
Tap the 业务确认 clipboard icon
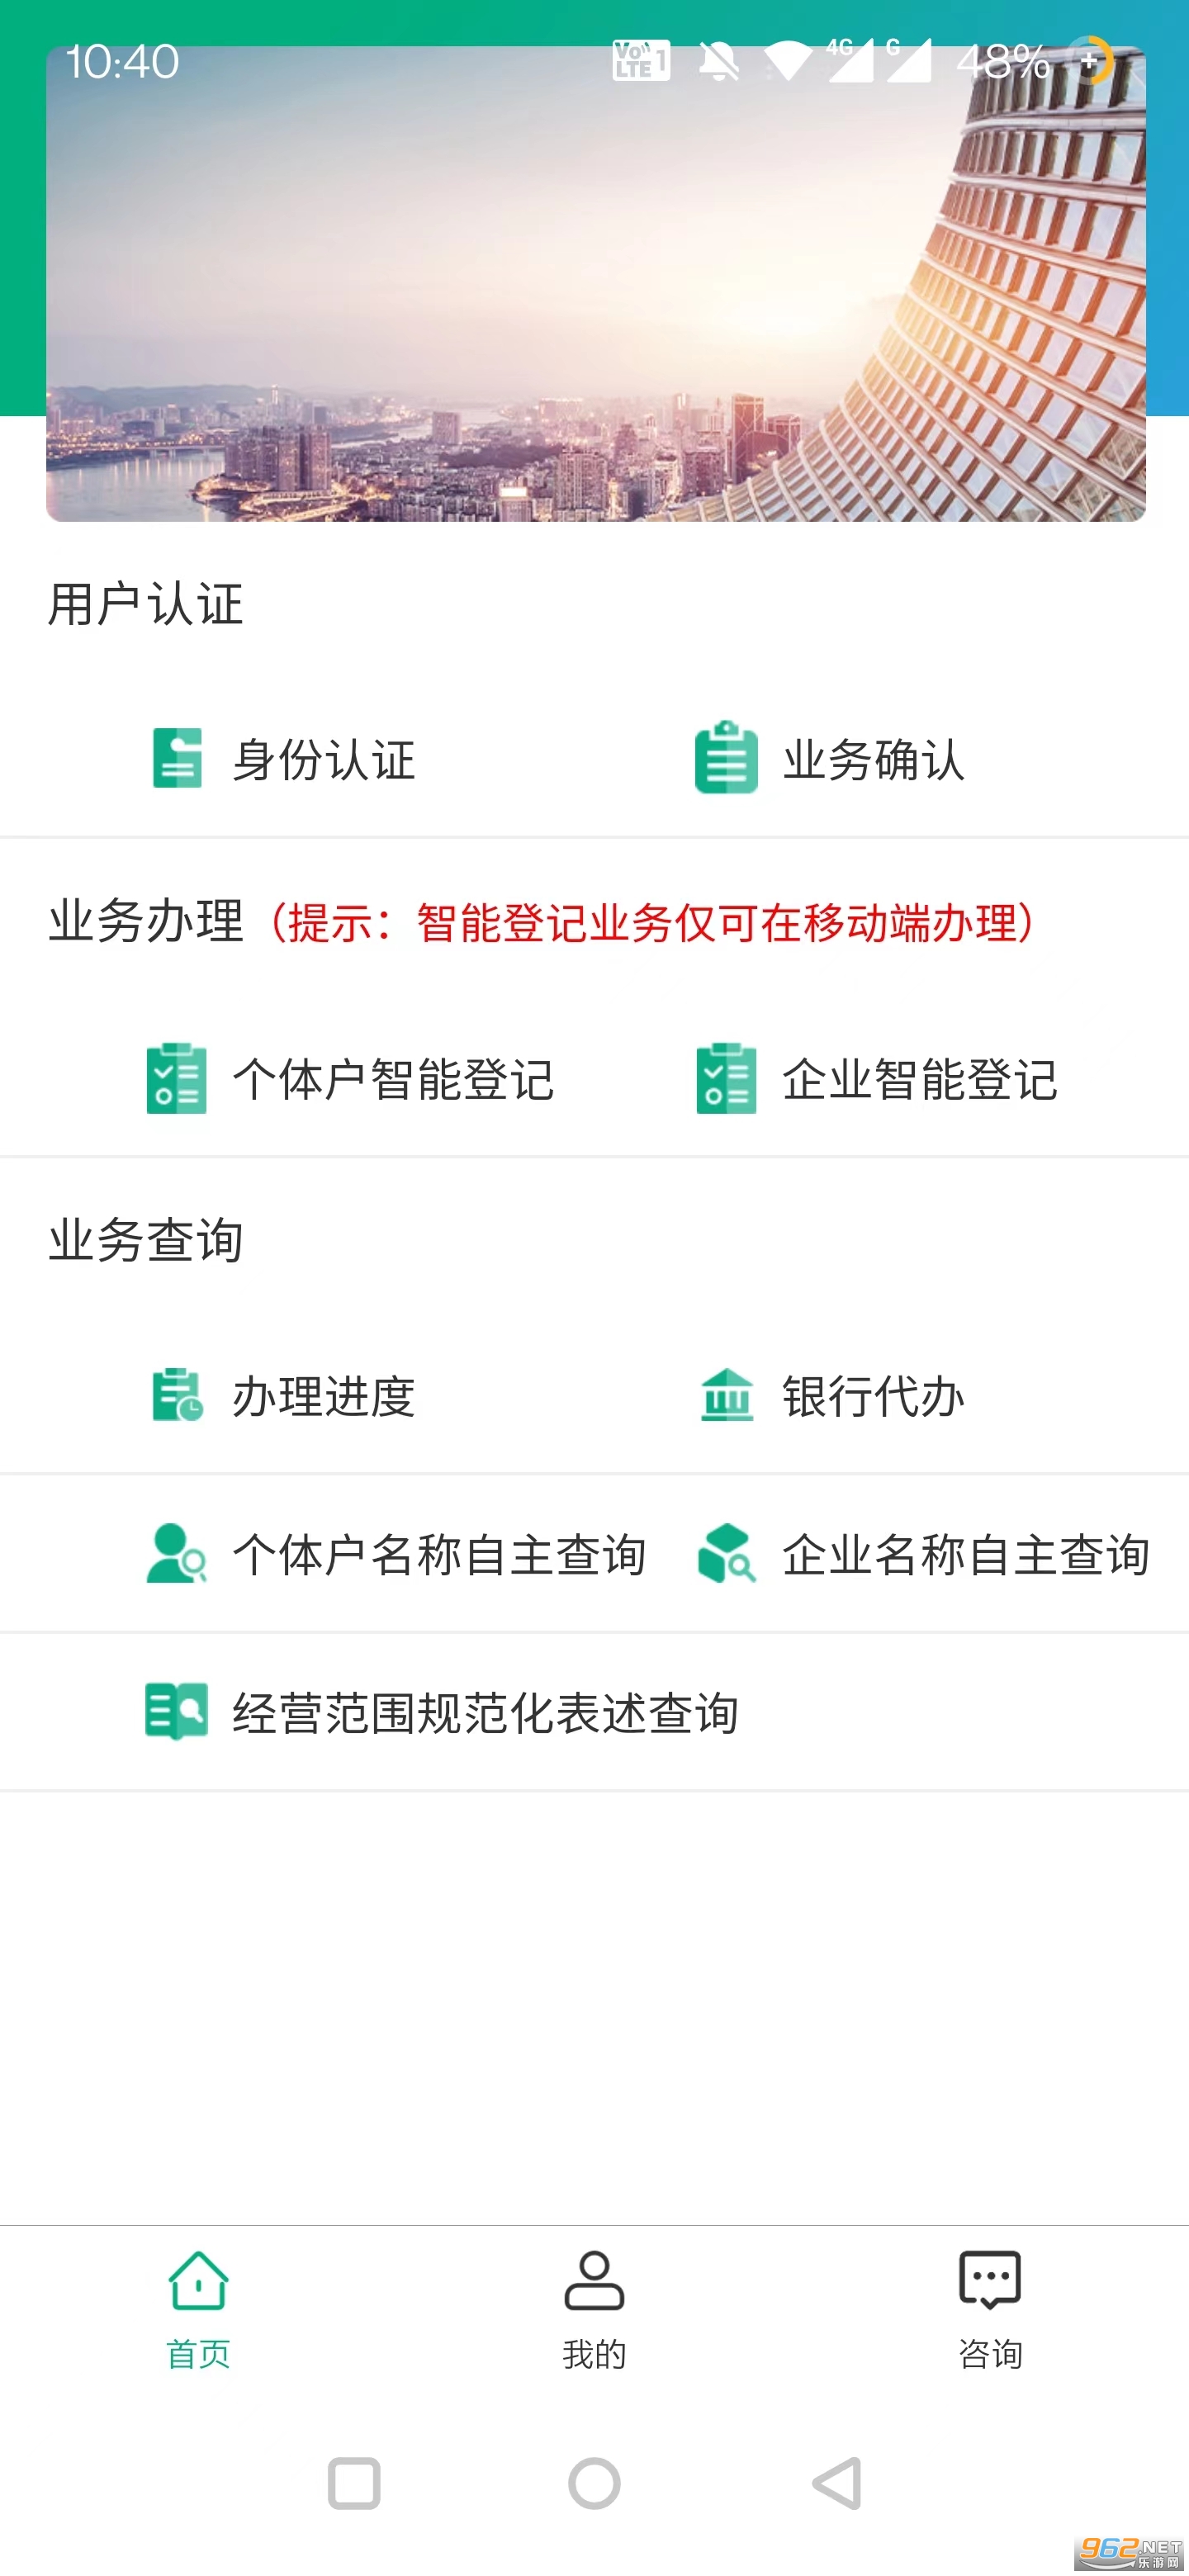pos(726,758)
